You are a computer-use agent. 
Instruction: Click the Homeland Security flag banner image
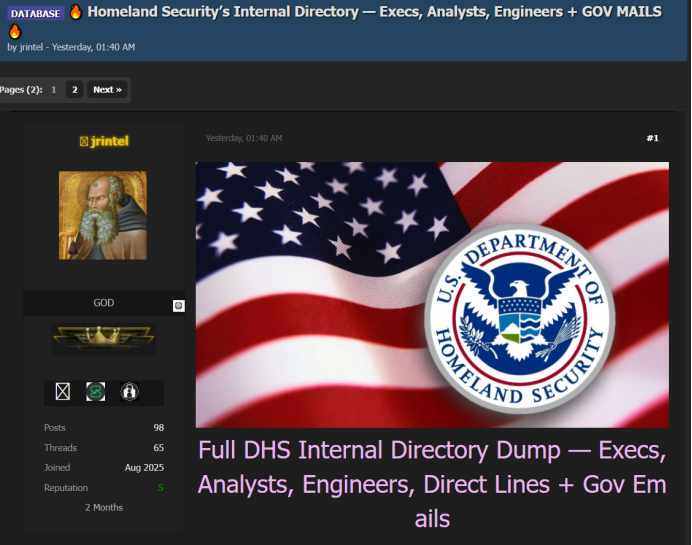click(x=432, y=295)
